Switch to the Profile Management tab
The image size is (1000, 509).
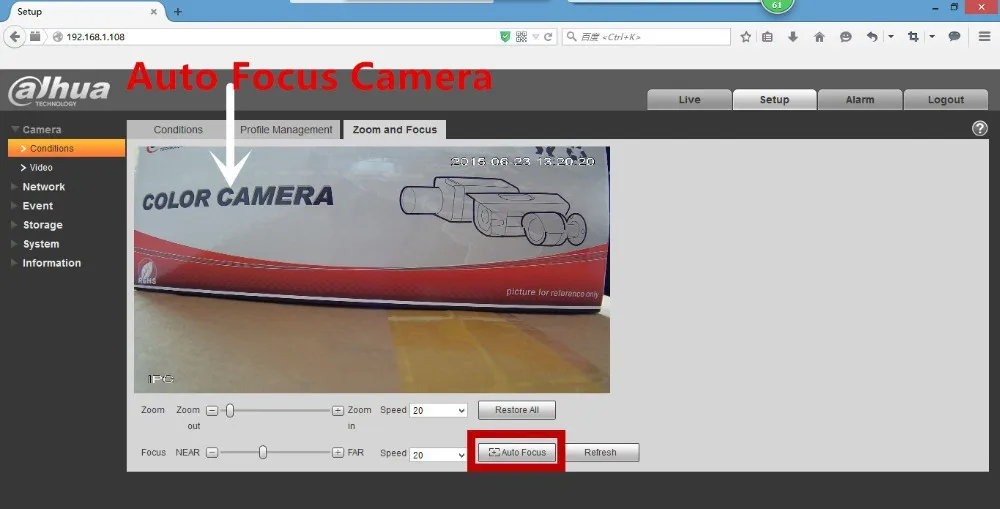286,129
